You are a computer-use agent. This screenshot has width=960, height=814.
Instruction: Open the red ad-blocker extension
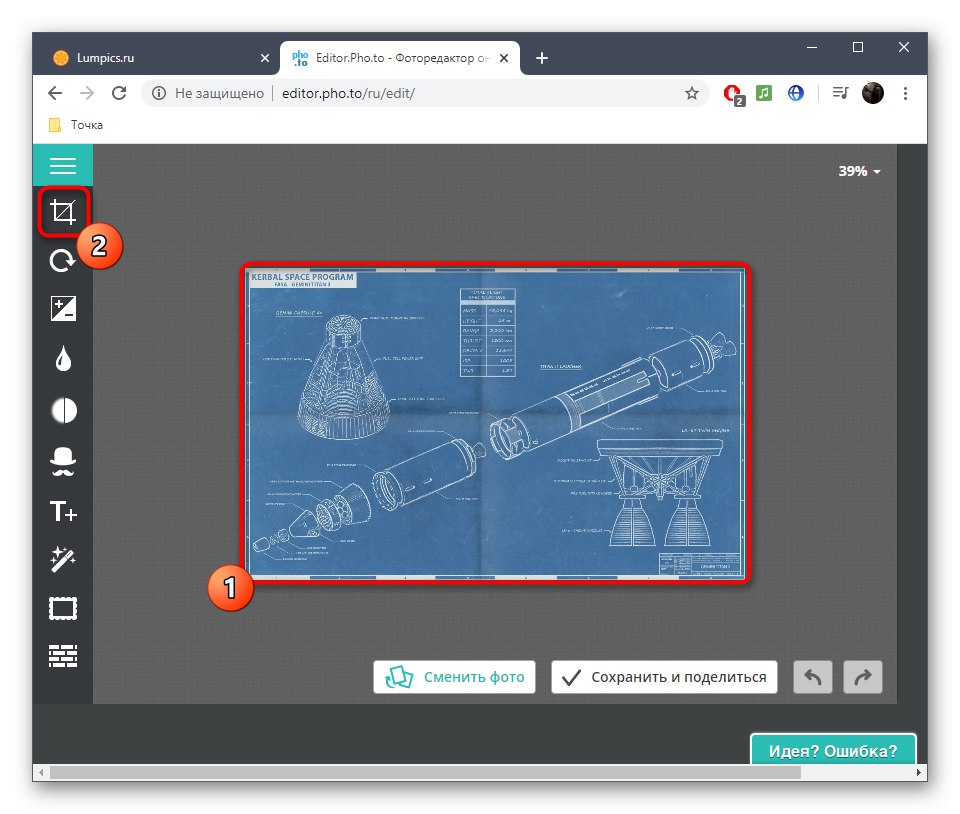pyautogui.click(x=733, y=94)
